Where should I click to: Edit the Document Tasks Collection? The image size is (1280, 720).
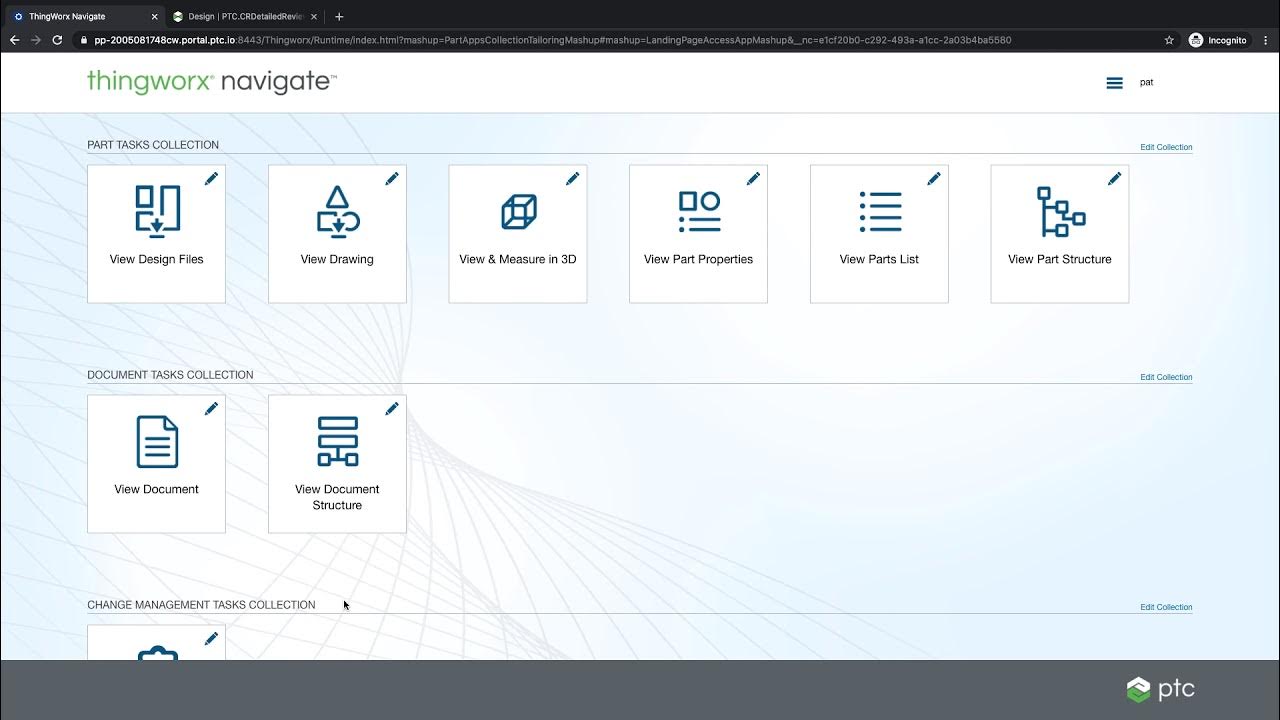pyautogui.click(x=1166, y=377)
